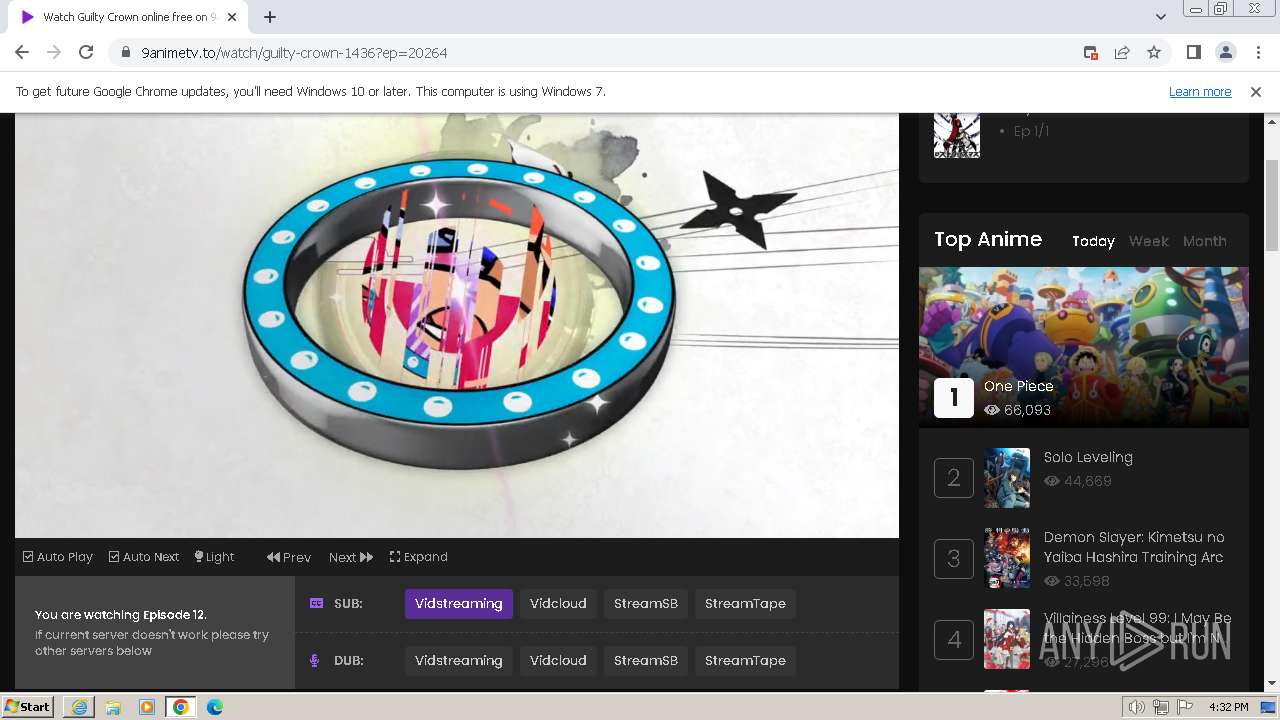This screenshot has width=1280, height=720.
Task: Open the Chrome side panel
Action: click(x=1193, y=53)
